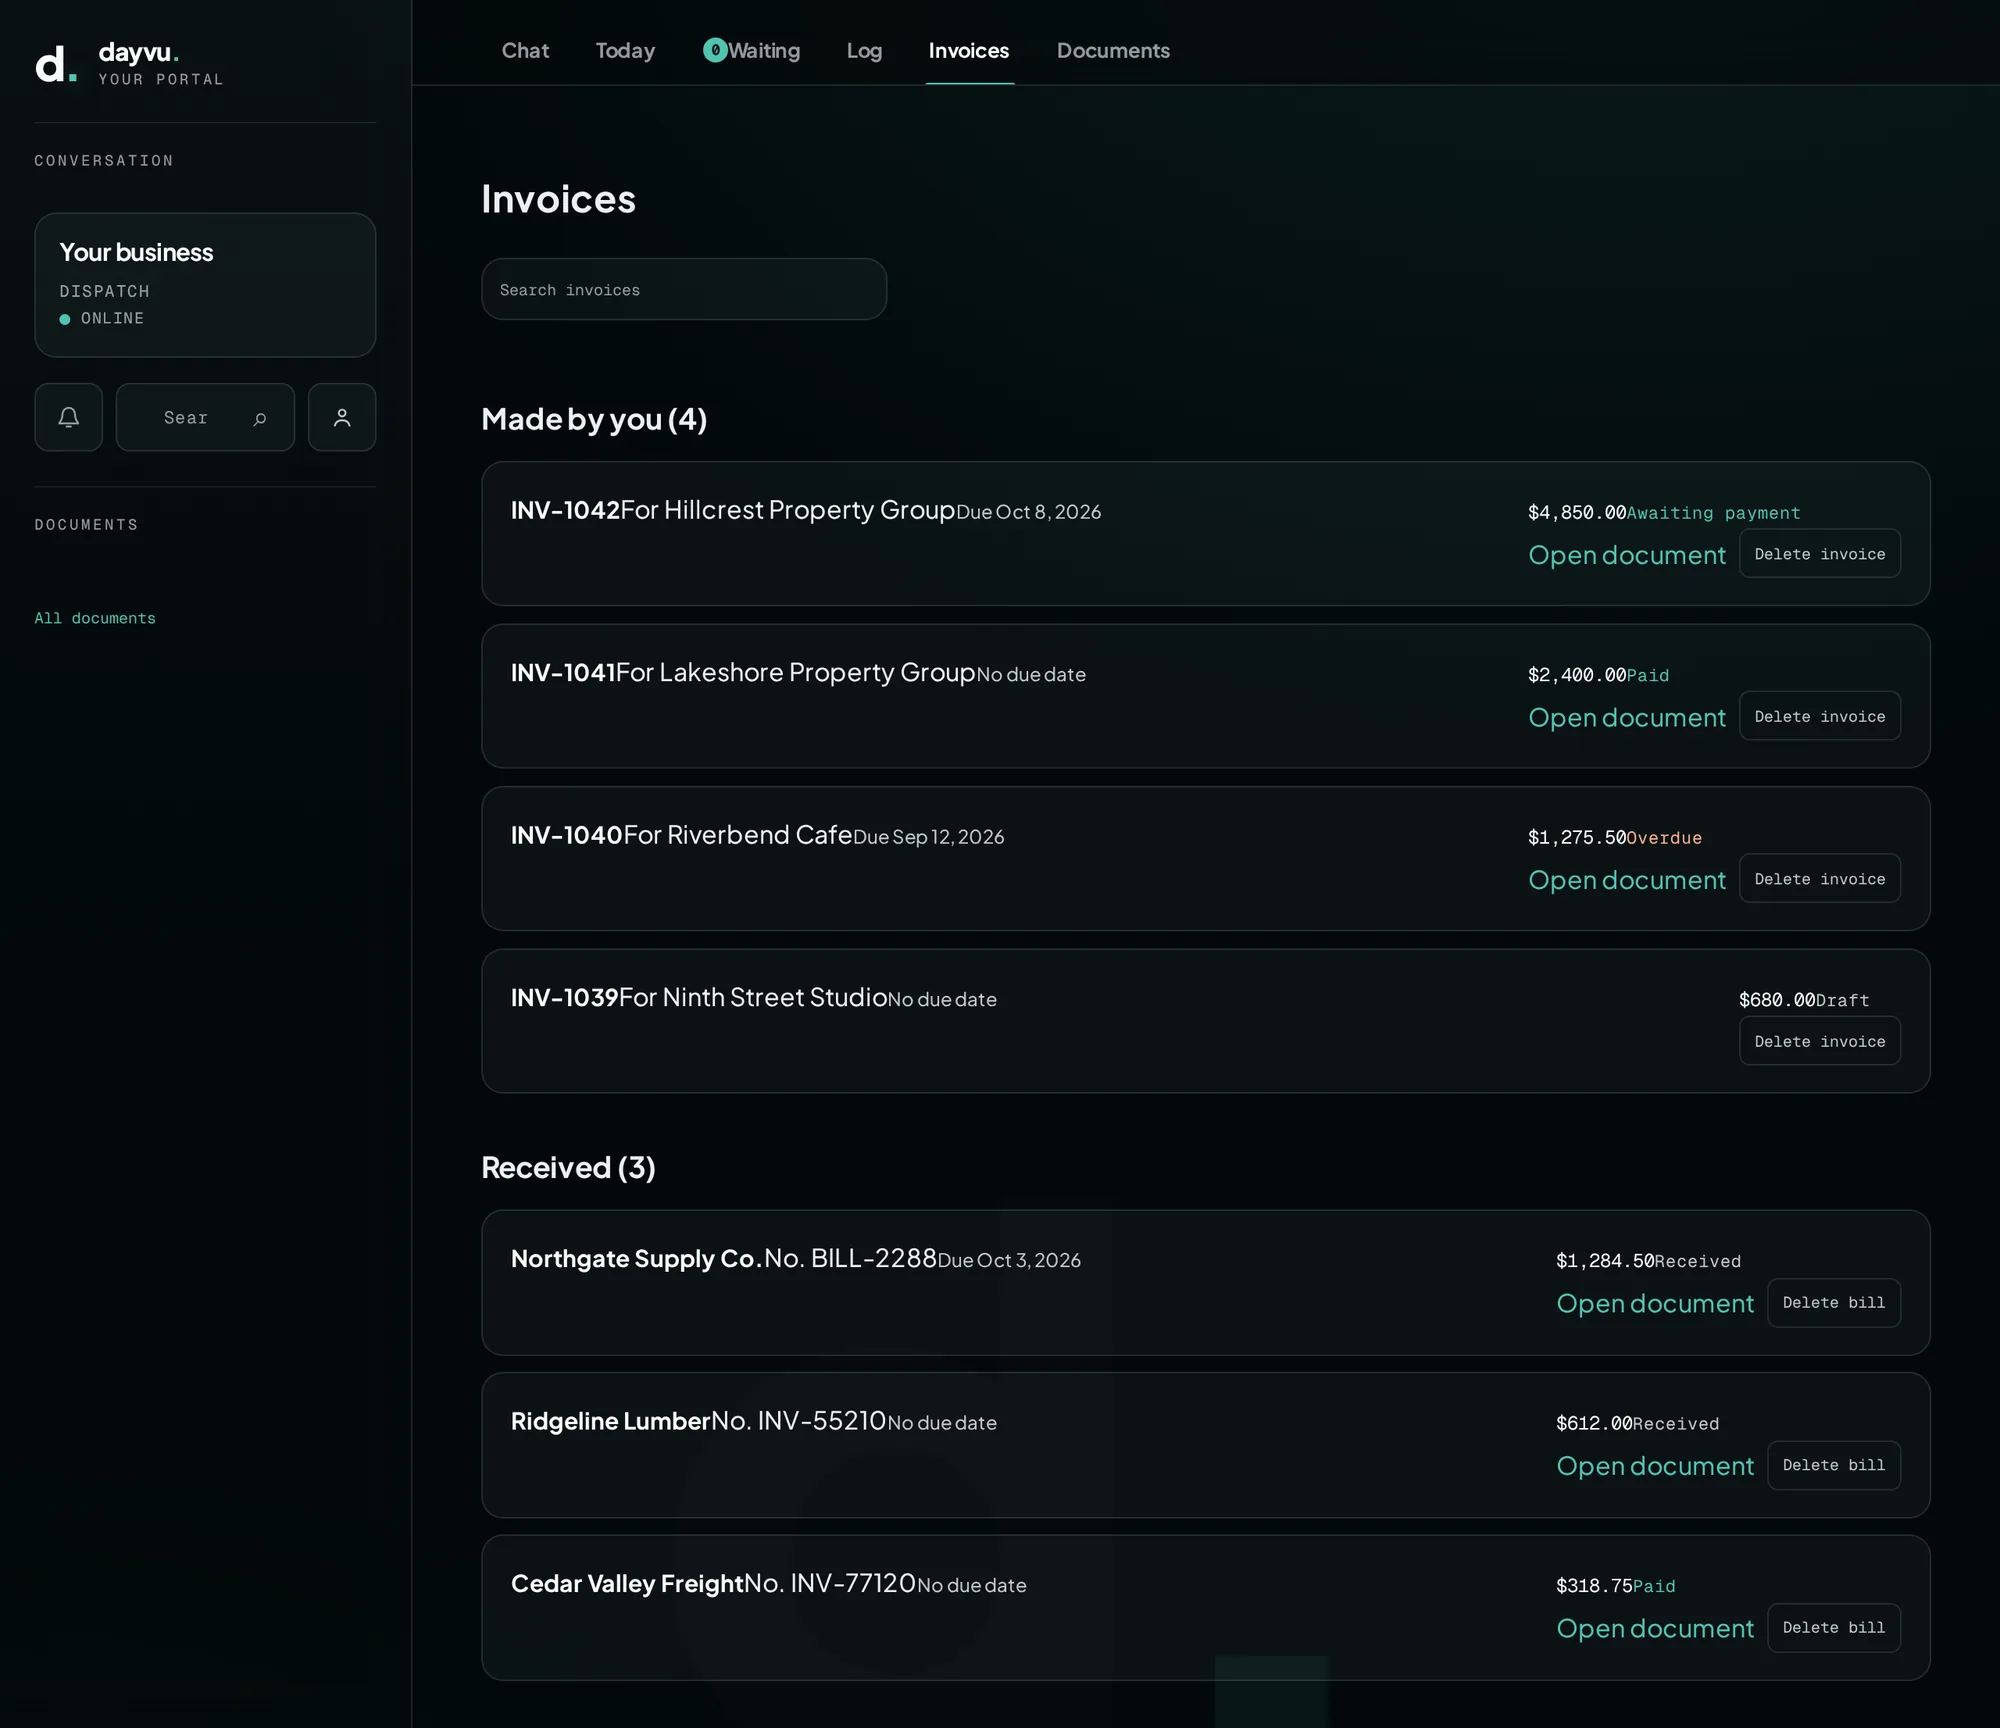Click 'No. INV-55210' bill number
The width and height of the screenshot is (2000, 1728).
point(799,1420)
